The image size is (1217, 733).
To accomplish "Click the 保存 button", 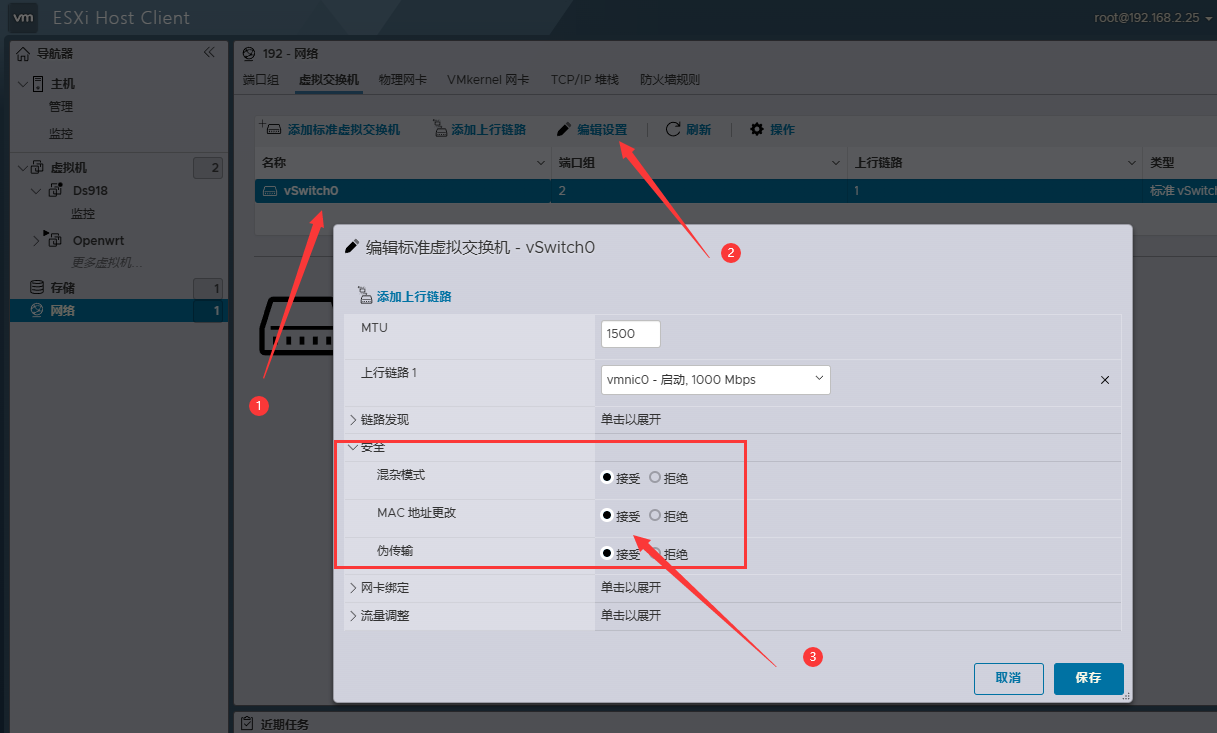I will [x=1089, y=678].
